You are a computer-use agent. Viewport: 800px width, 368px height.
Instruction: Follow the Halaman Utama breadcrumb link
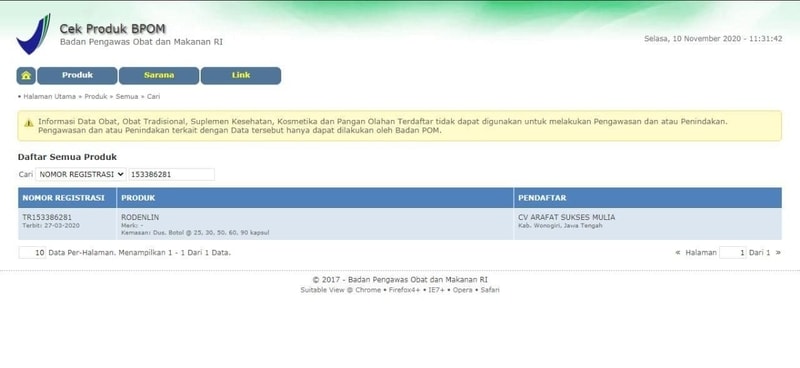point(49,96)
